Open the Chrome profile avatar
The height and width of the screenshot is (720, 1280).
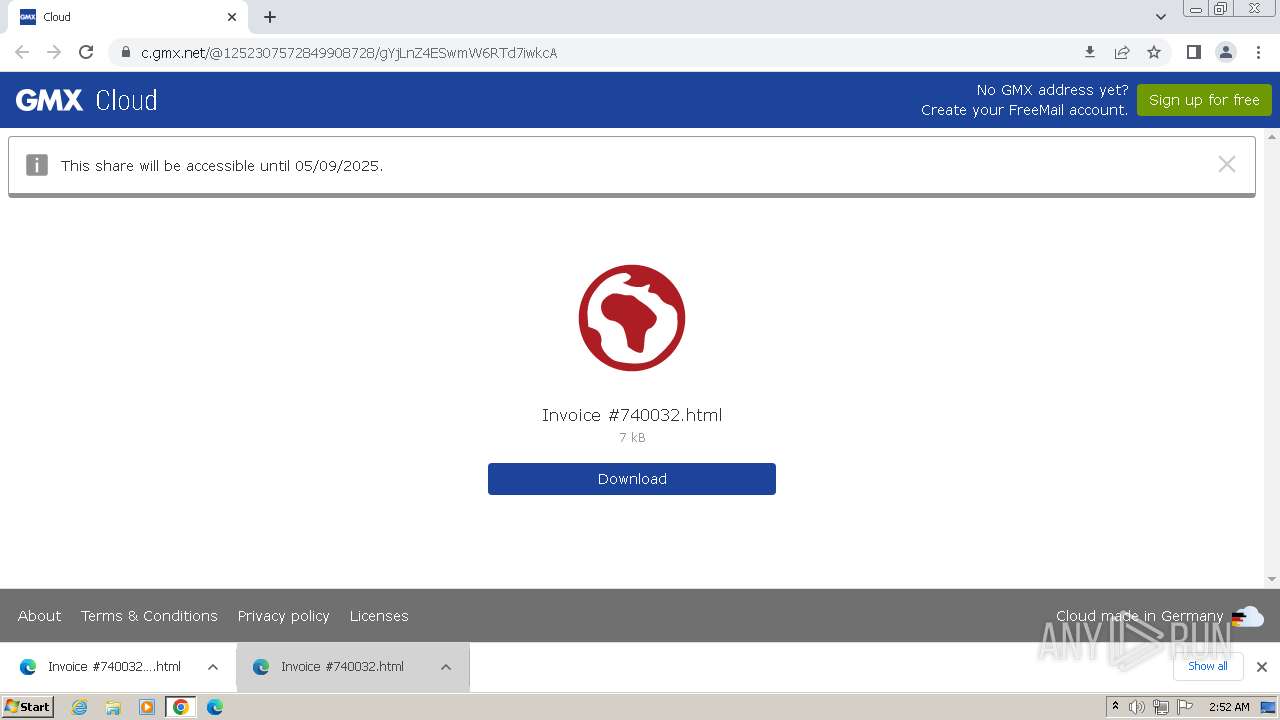[1225, 52]
